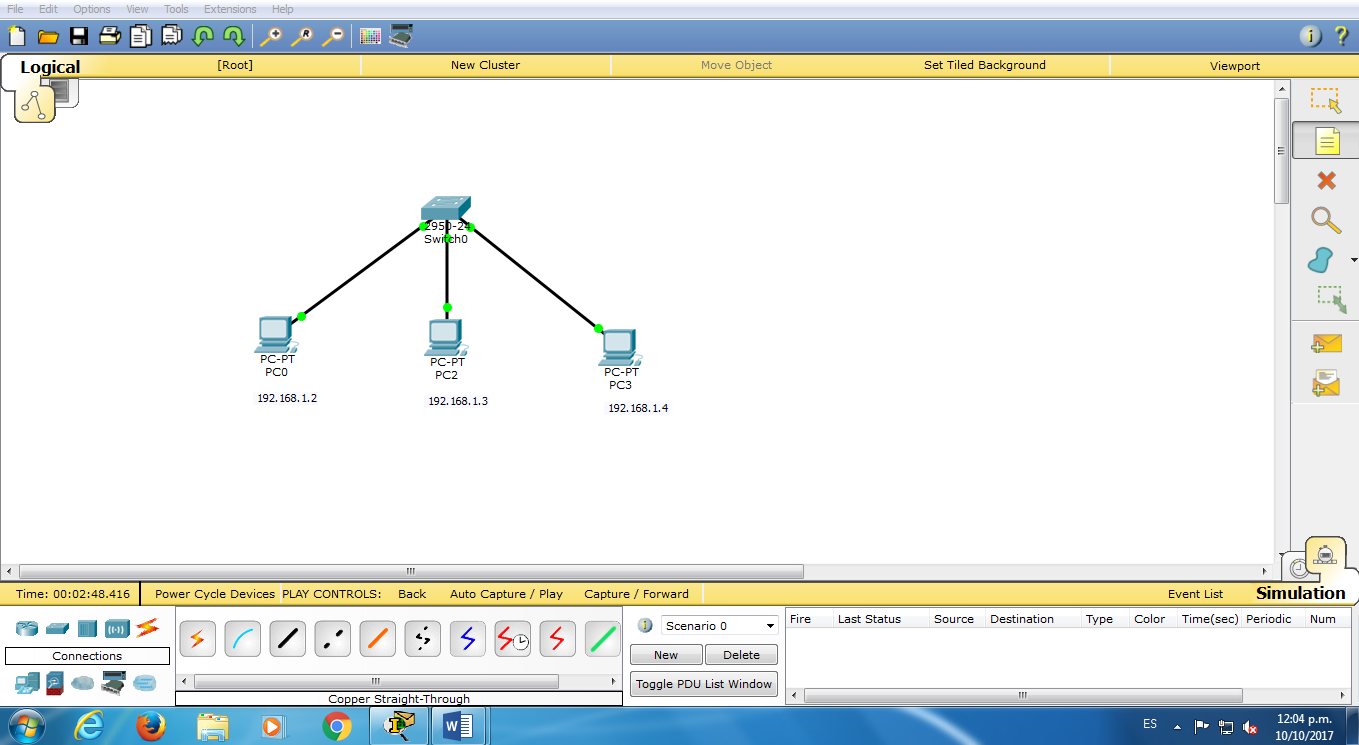This screenshot has height=745, width=1359.
Task: Click the Add Complex PDU envelope icon
Action: (1325, 381)
